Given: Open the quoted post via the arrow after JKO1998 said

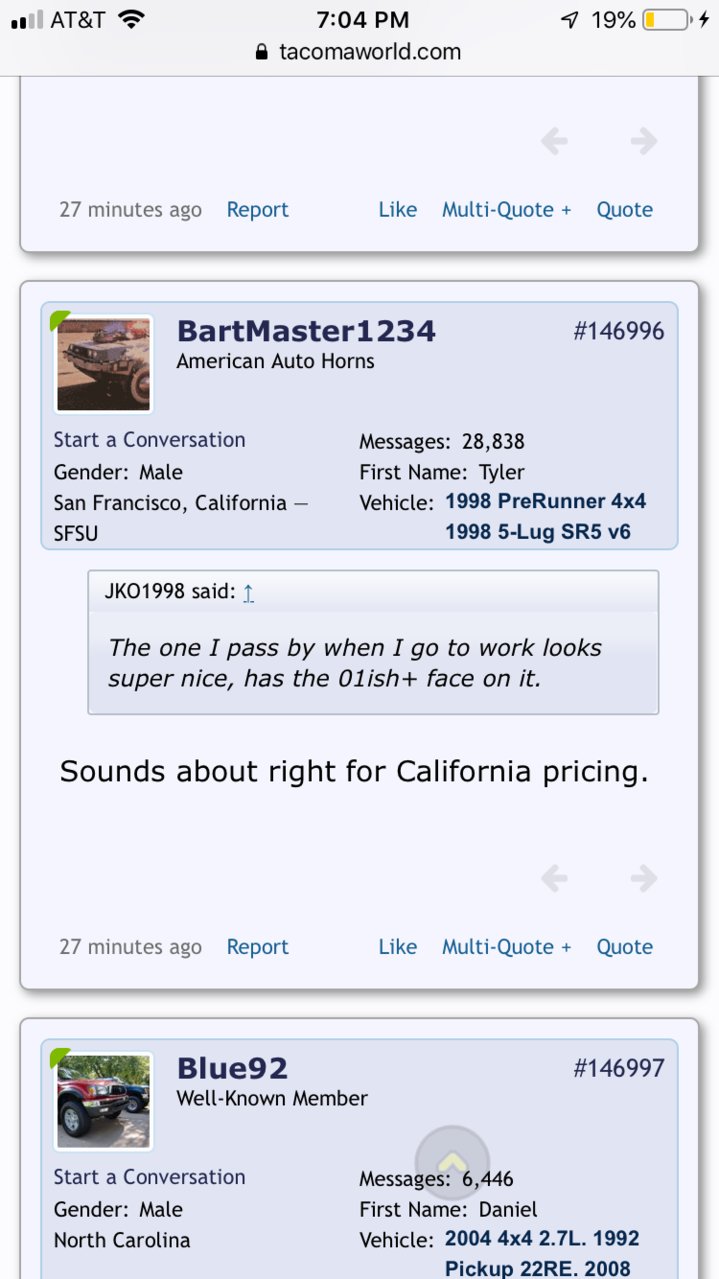Looking at the screenshot, I should pyautogui.click(x=248, y=592).
